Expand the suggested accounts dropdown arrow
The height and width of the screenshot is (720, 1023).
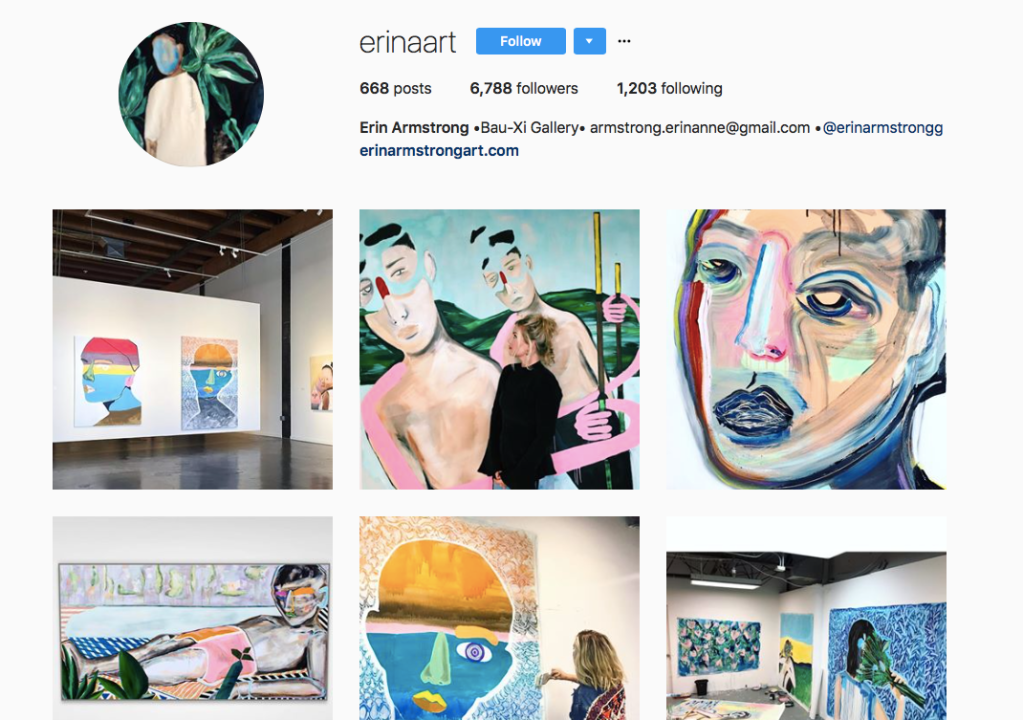(590, 41)
